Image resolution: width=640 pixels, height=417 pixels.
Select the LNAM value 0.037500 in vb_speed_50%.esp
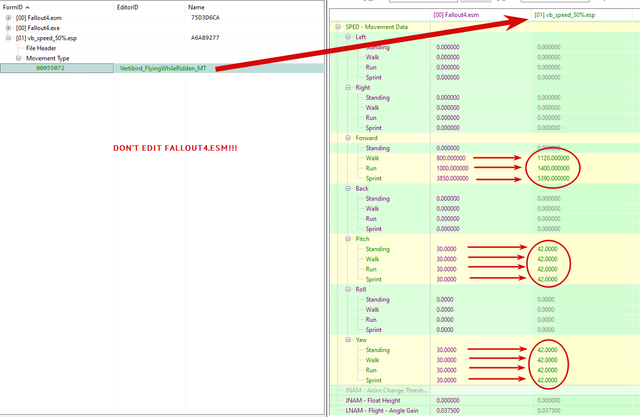point(549,410)
